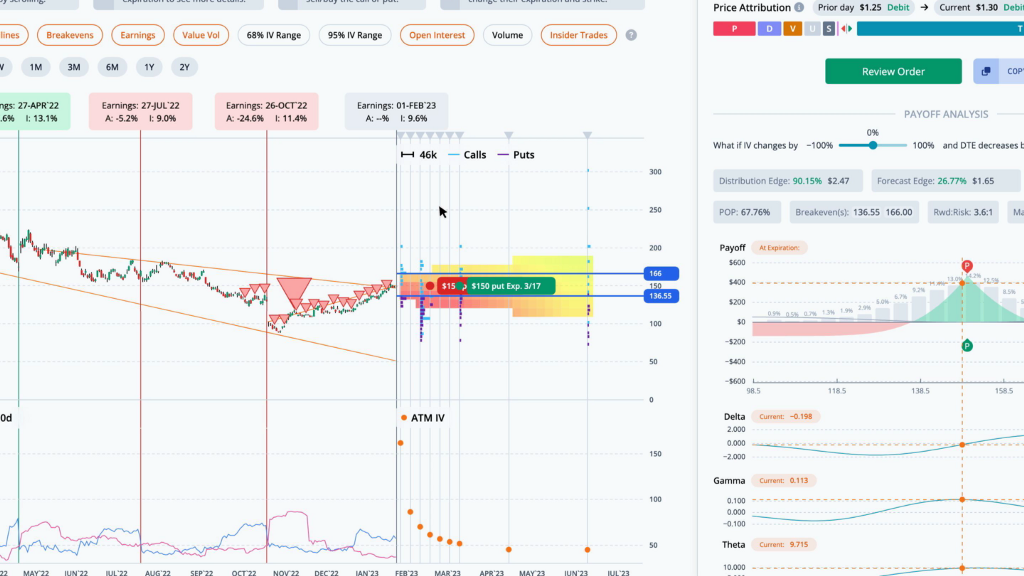Toggle the Open Interest overlay chip
This screenshot has height=576, width=1024.
pos(437,35)
